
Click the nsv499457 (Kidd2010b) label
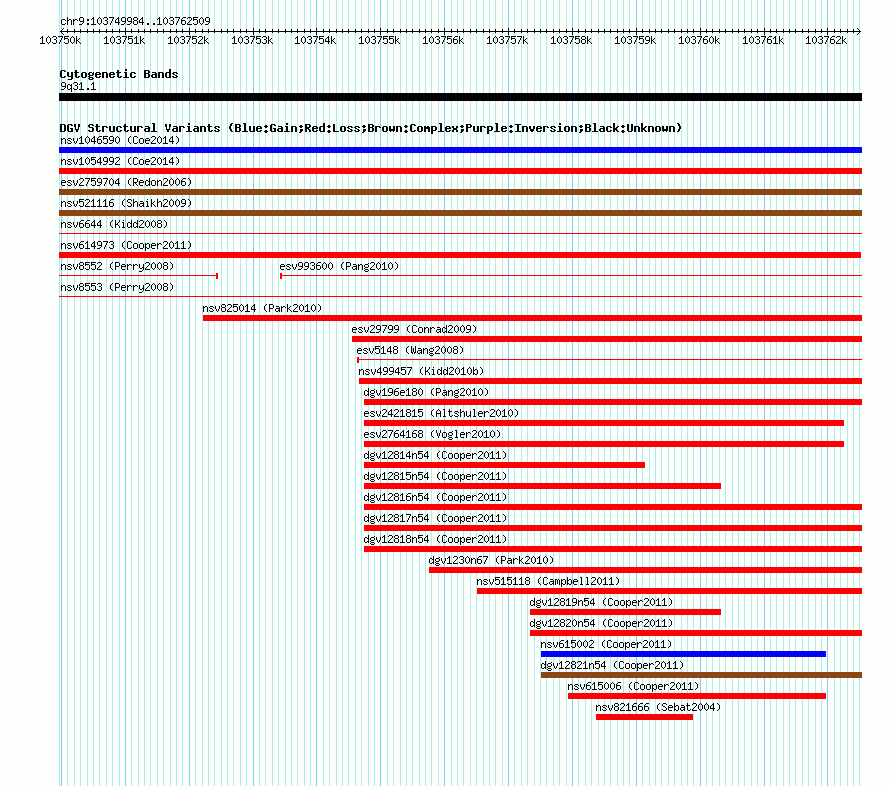click(x=421, y=371)
